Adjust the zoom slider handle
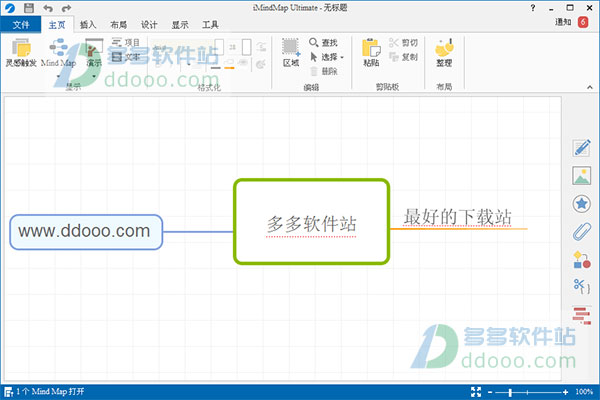The height and width of the screenshot is (400, 600). [x=510, y=392]
